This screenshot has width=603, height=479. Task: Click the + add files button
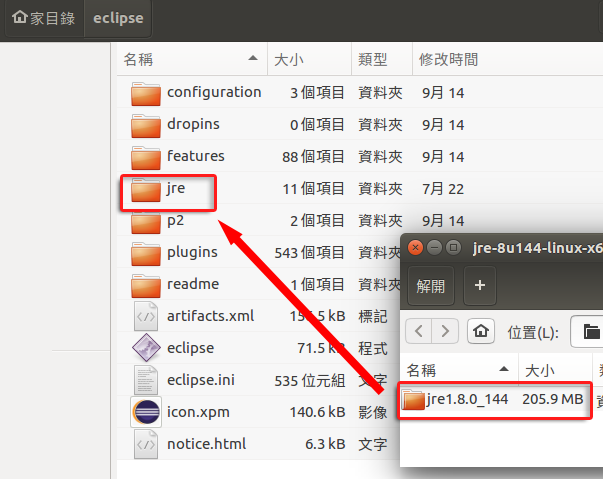pyautogui.click(x=480, y=286)
